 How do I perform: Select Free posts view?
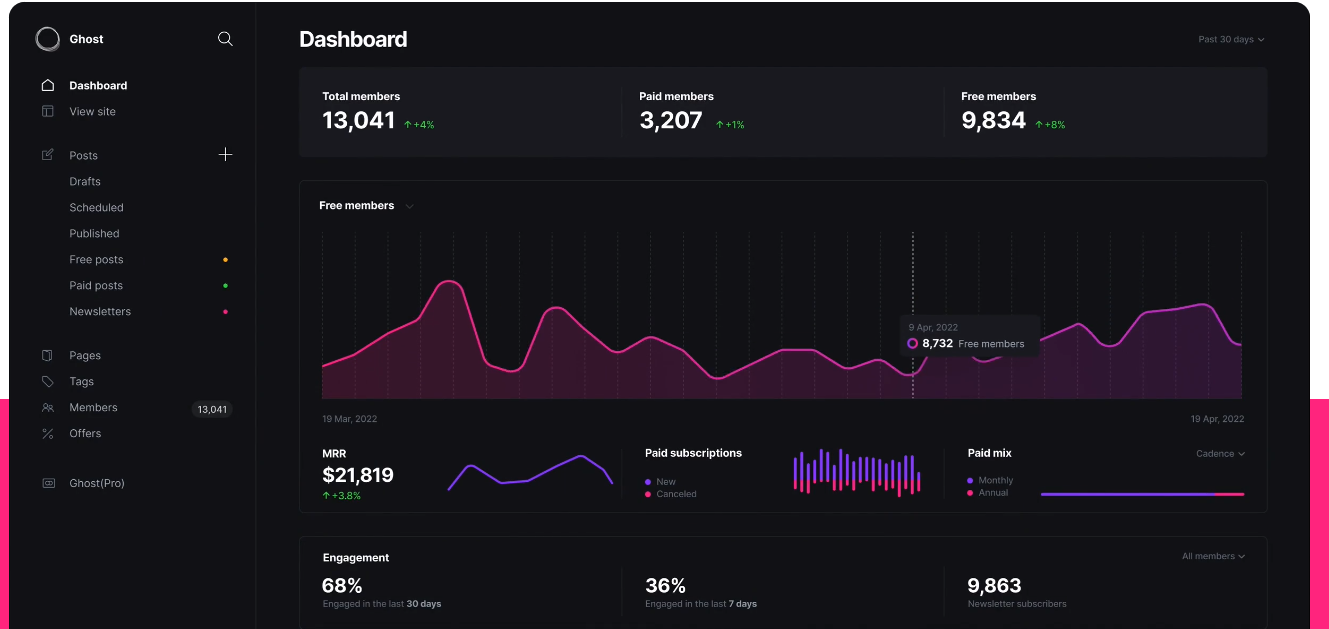click(96, 259)
